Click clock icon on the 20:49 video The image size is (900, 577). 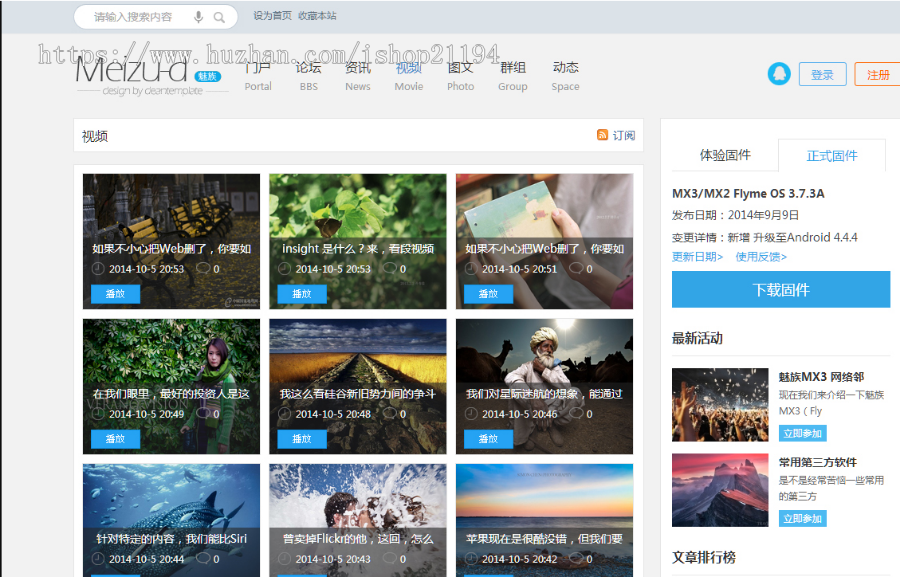pos(98,413)
